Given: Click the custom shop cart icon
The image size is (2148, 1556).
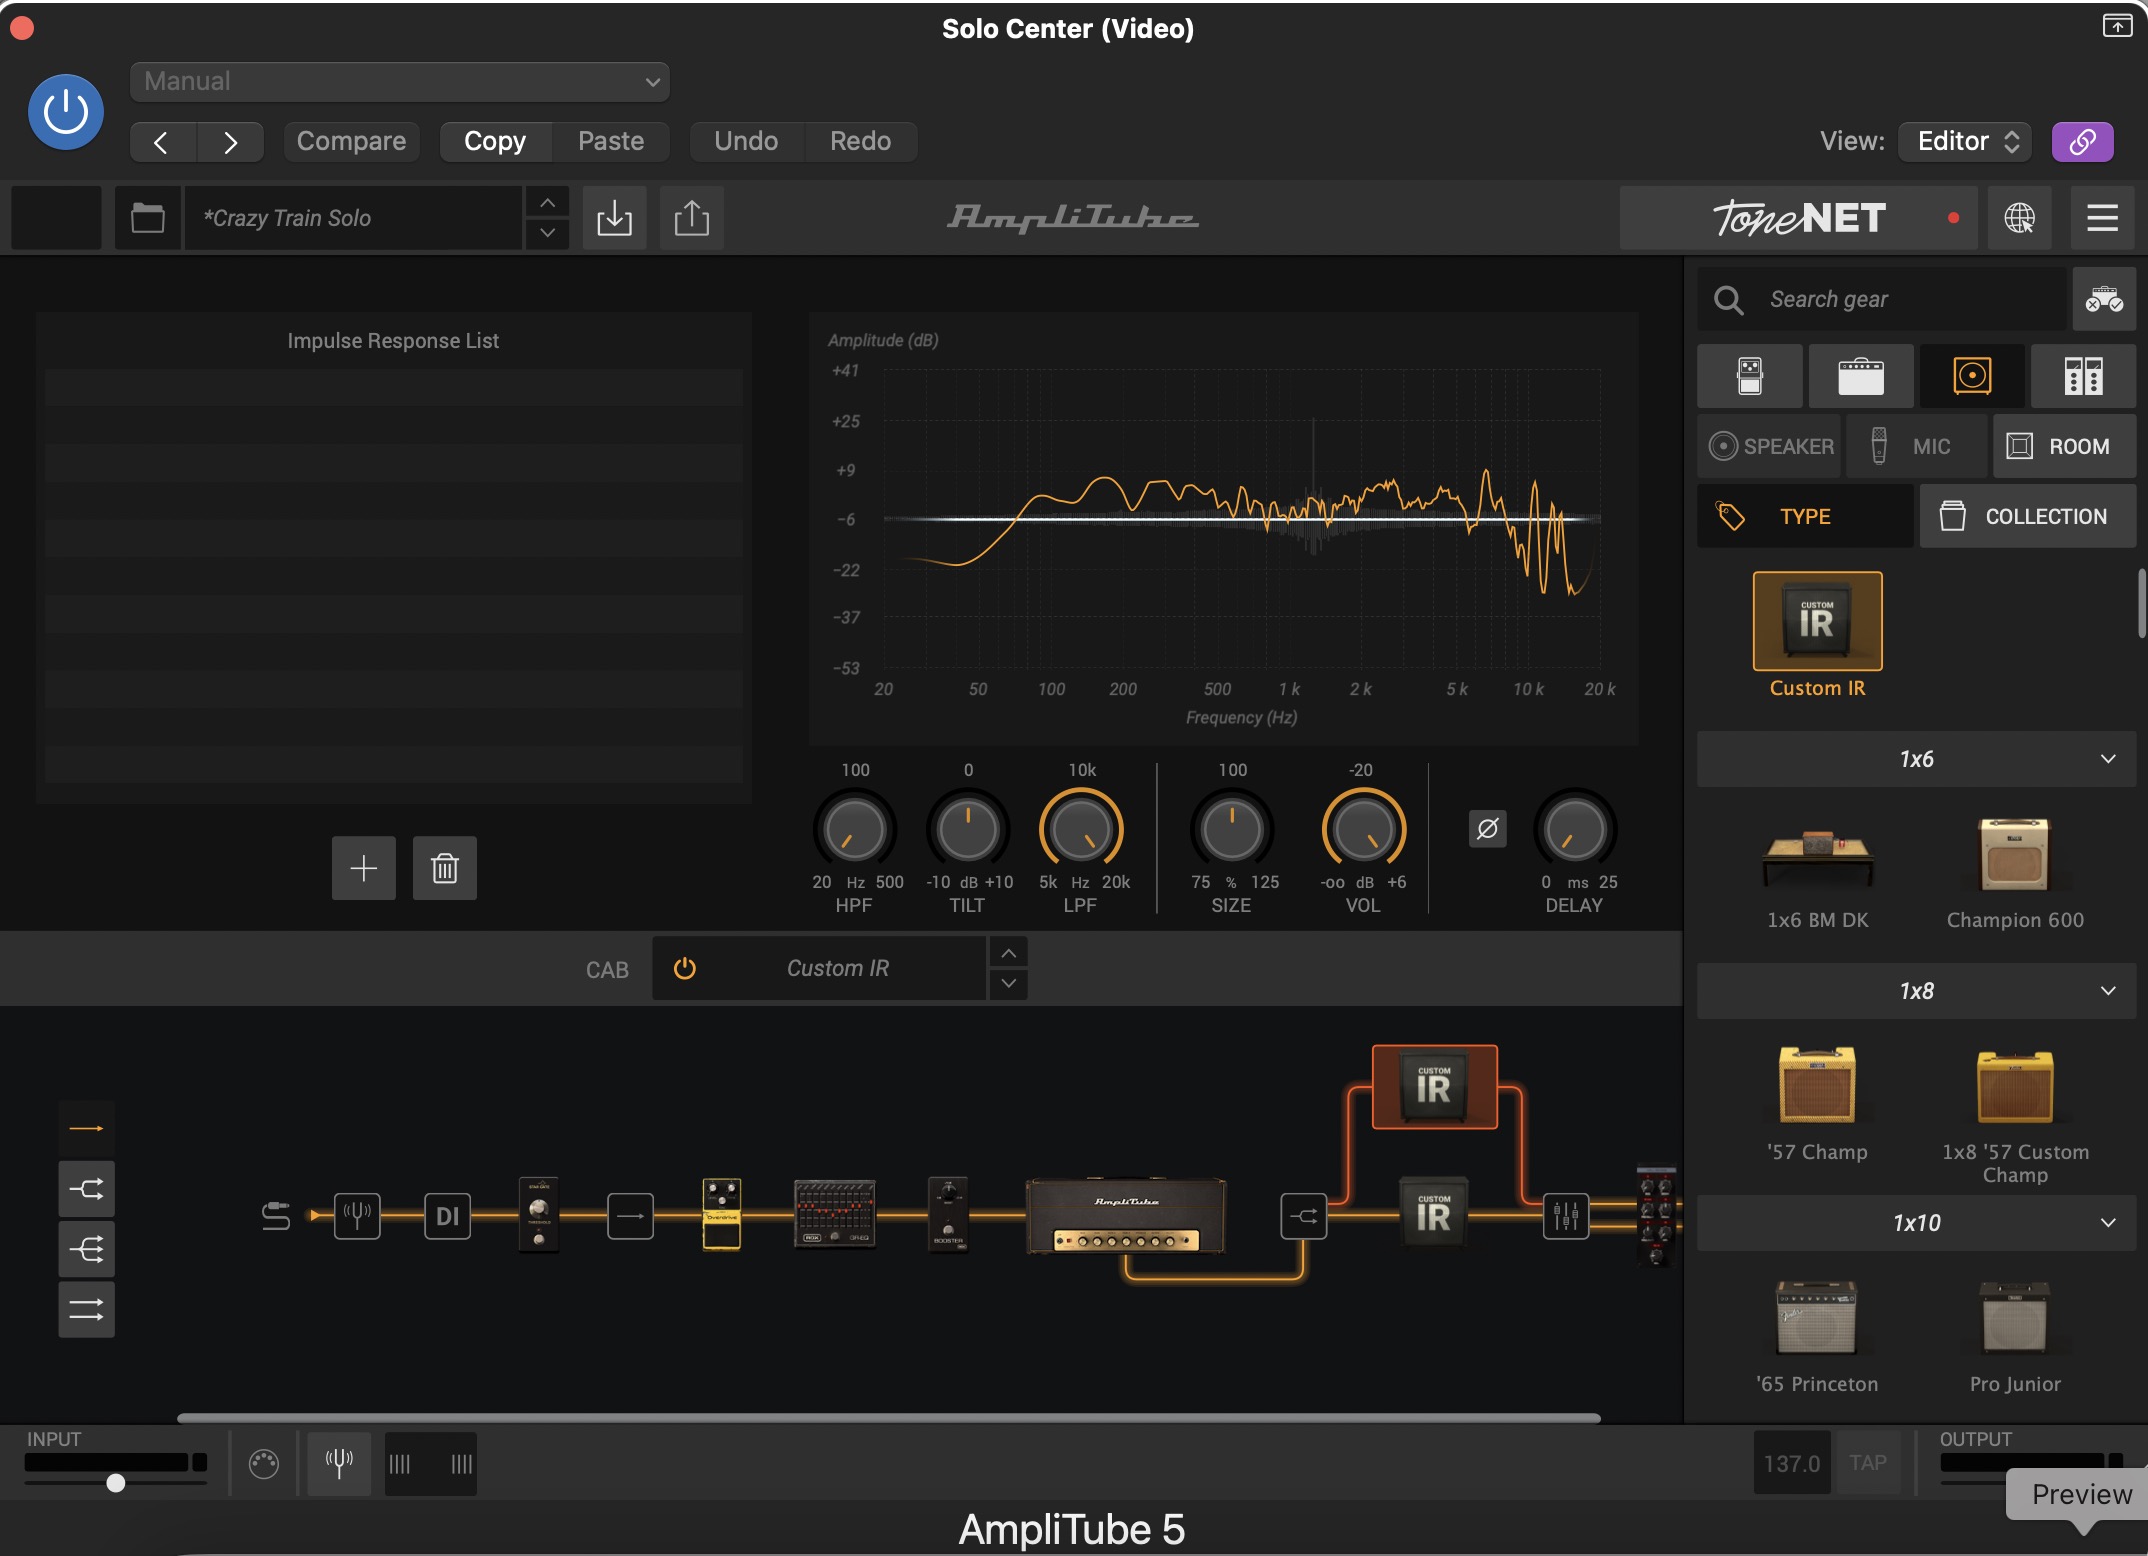Looking at the screenshot, I should 2104,299.
